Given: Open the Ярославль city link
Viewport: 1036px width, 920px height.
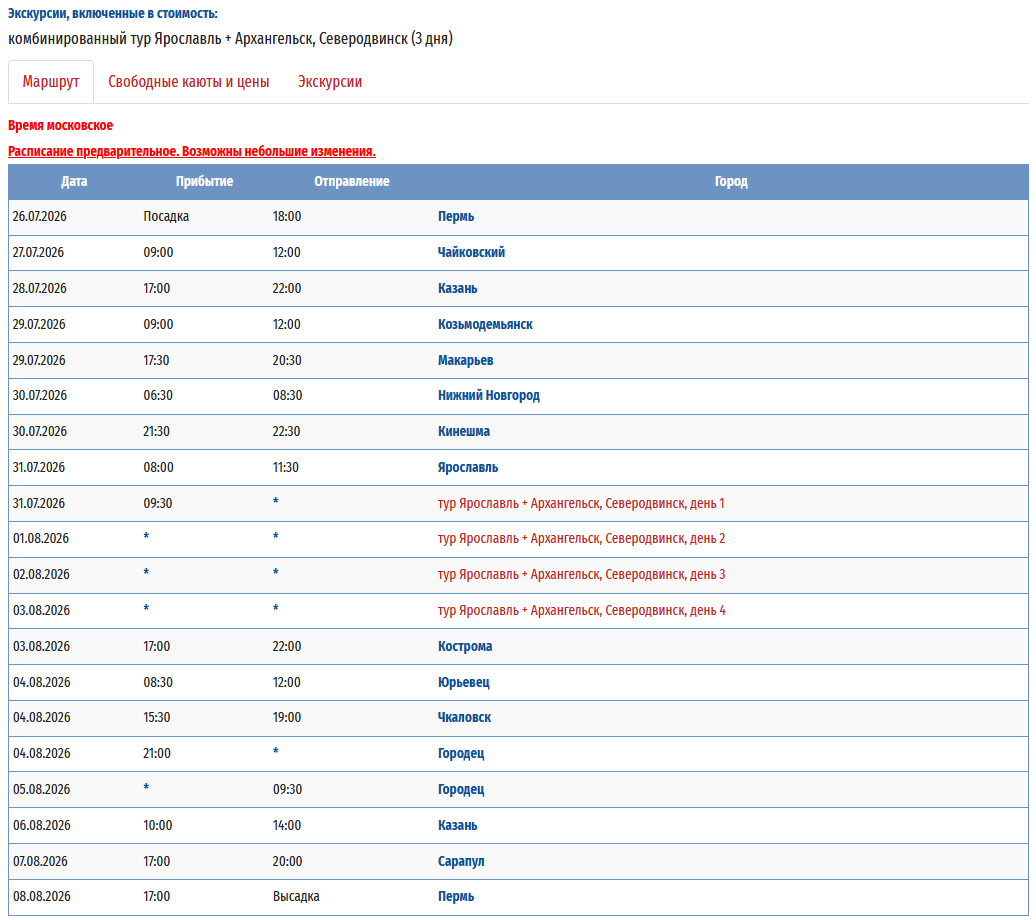Looking at the screenshot, I should click(468, 468).
